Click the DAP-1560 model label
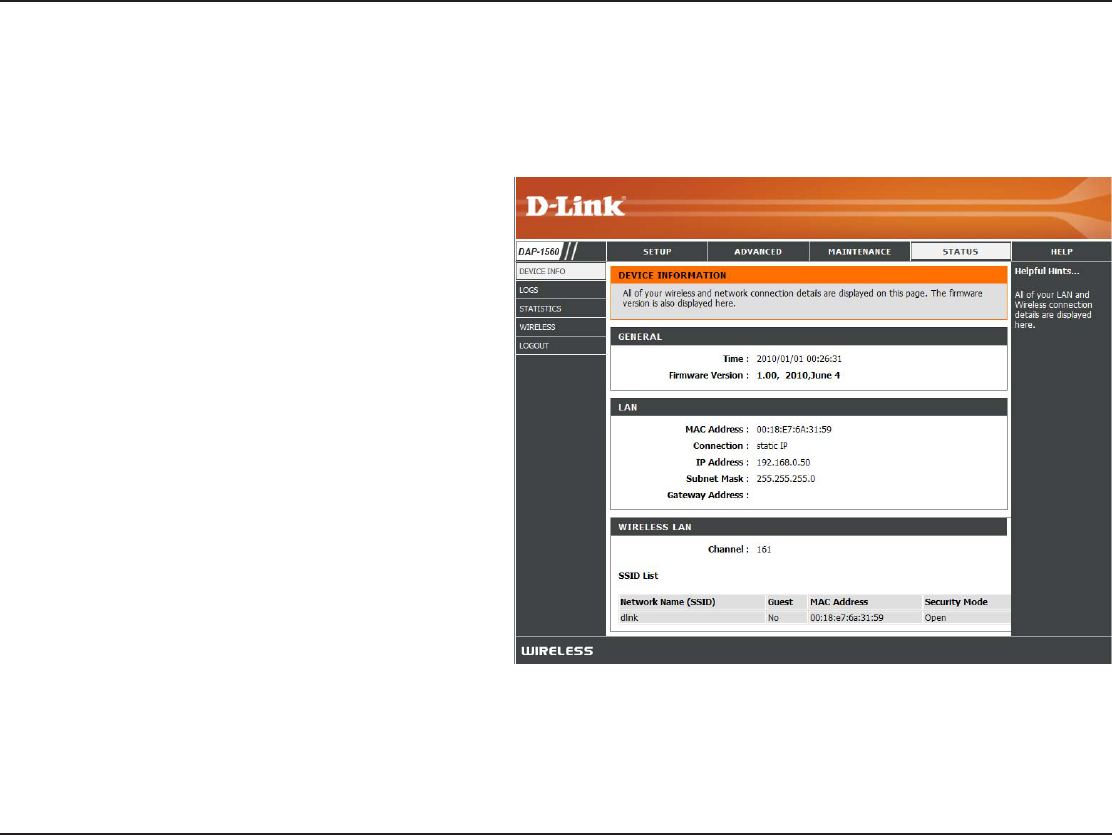 pos(539,251)
